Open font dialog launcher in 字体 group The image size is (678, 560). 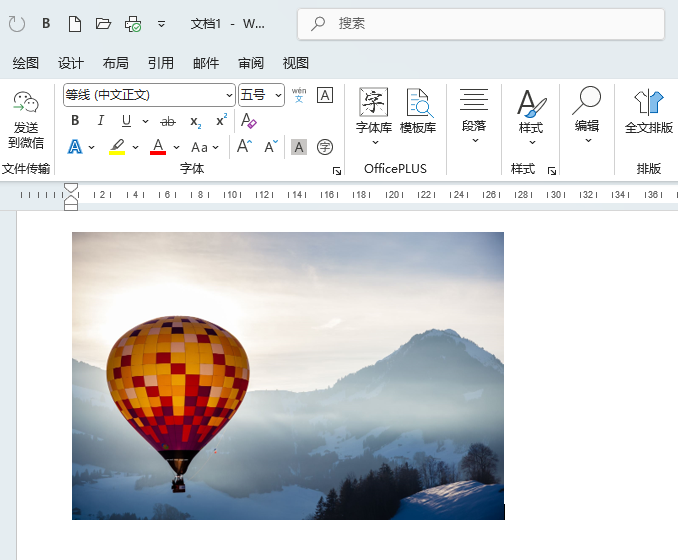pos(337,171)
